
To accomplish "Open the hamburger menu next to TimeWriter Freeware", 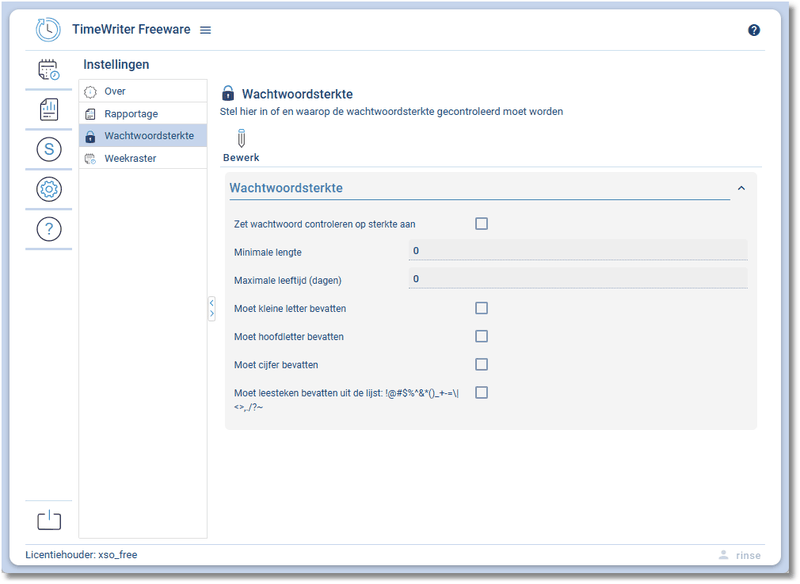I will [x=206, y=30].
